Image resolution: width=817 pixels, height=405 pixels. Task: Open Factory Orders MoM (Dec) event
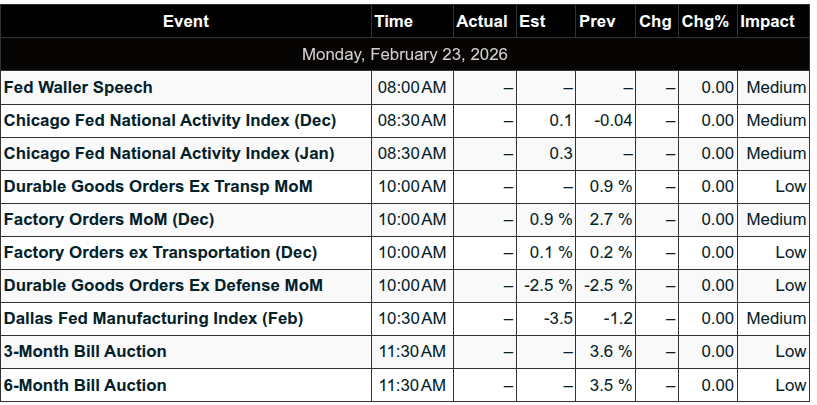pos(109,219)
